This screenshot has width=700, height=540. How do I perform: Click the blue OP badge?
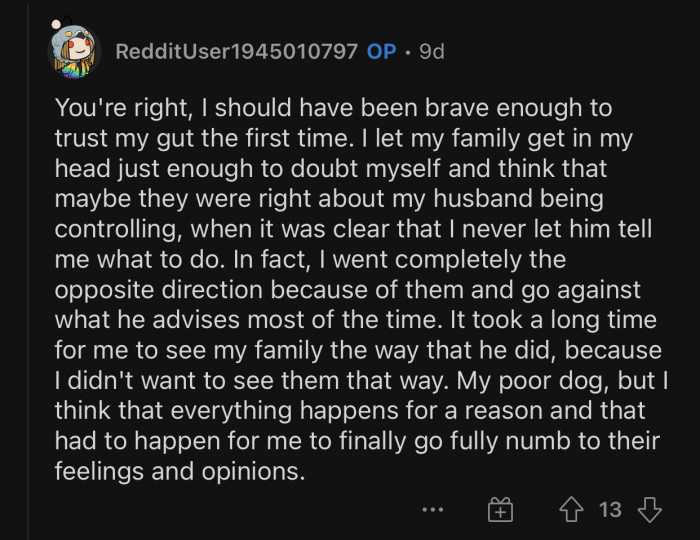coord(382,51)
